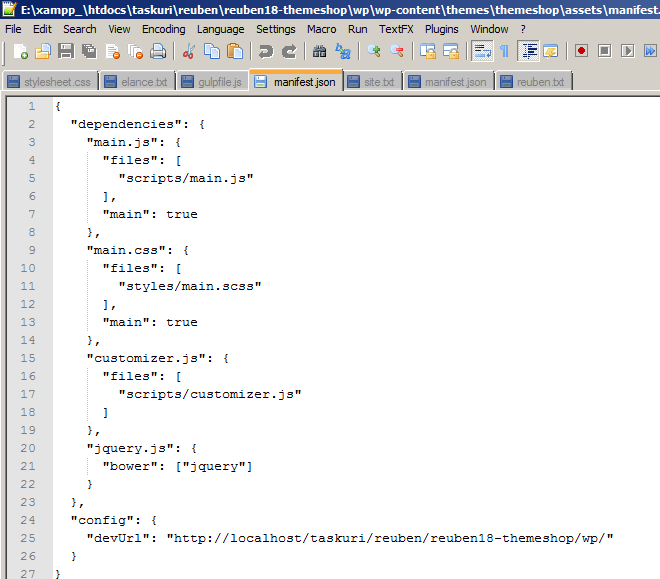Zoom in with the magnifier plus icon
This screenshot has height=579, width=660.
point(373,51)
